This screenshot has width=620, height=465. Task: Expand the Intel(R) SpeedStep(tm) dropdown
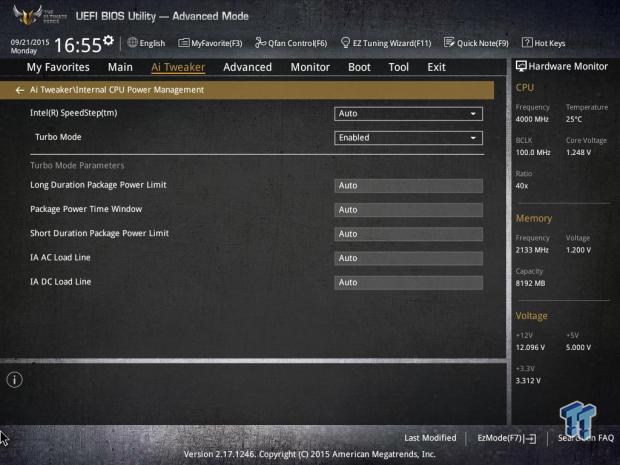pyautogui.click(x=408, y=113)
